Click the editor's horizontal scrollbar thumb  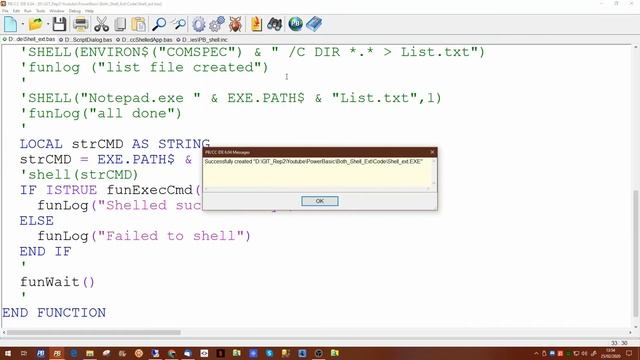(93, 332)
